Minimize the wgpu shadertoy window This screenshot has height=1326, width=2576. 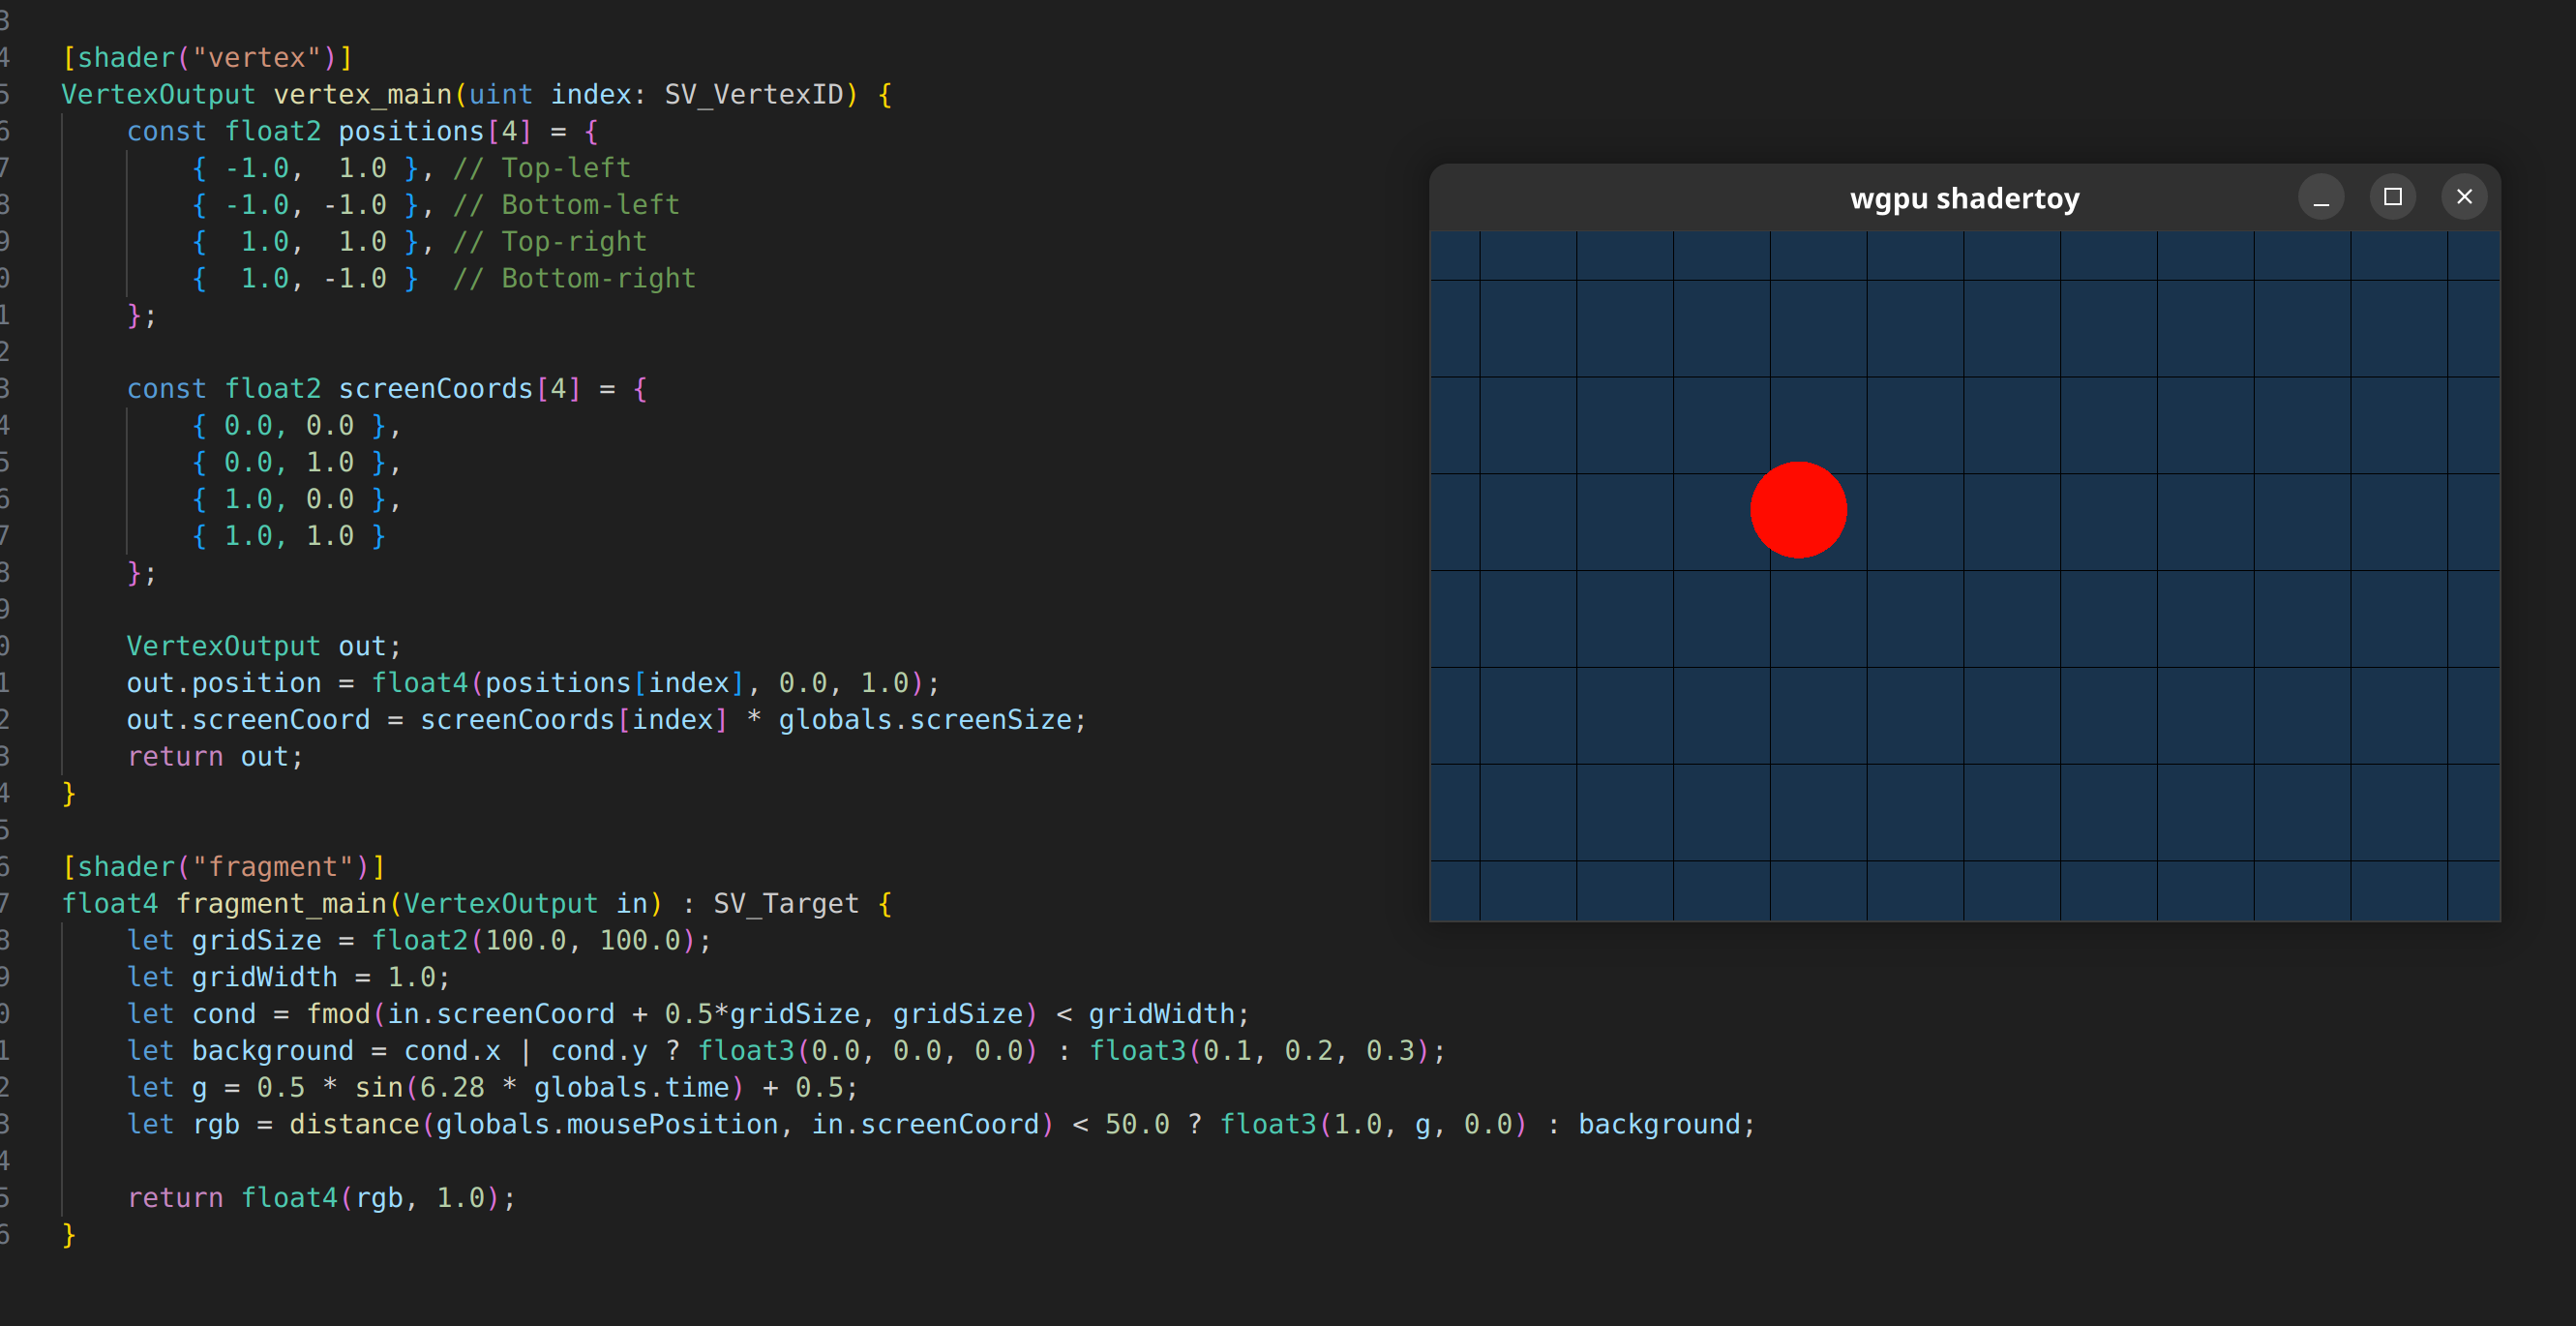coord(2321,197)
